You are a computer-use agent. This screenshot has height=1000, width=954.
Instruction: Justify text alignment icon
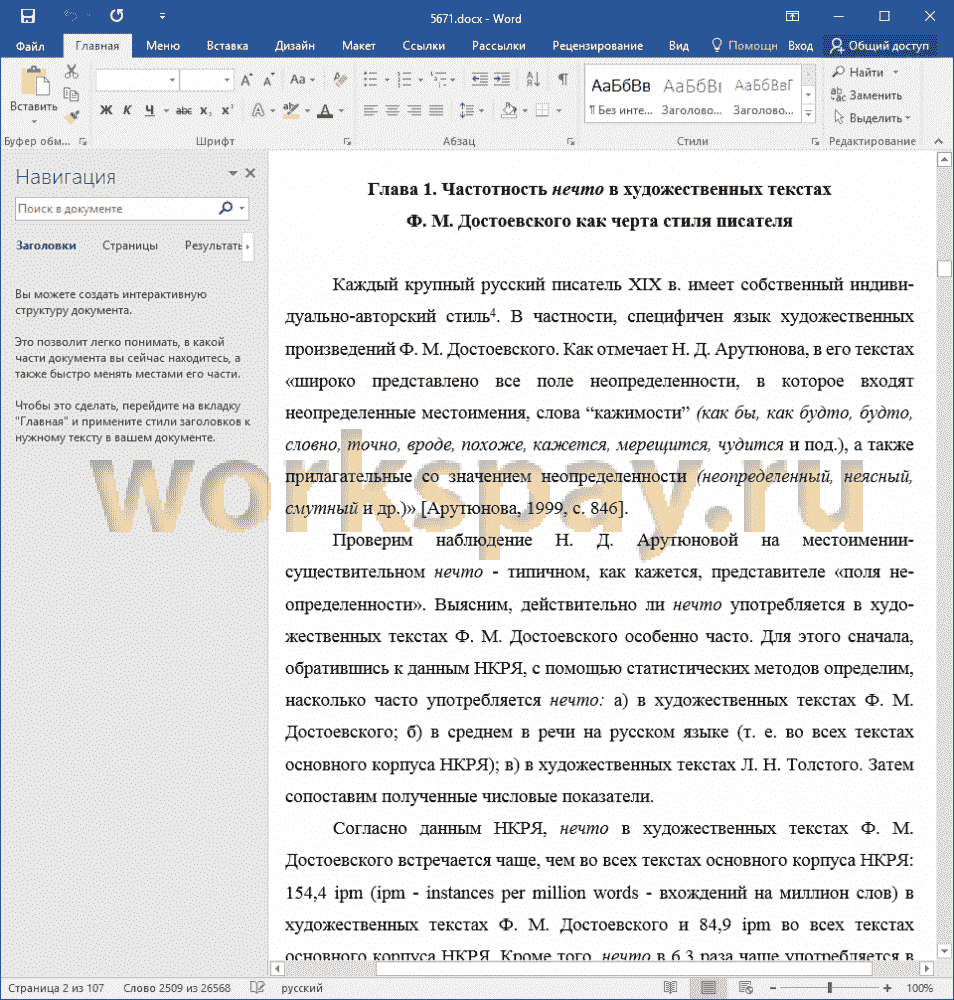(x=436, y=110)
